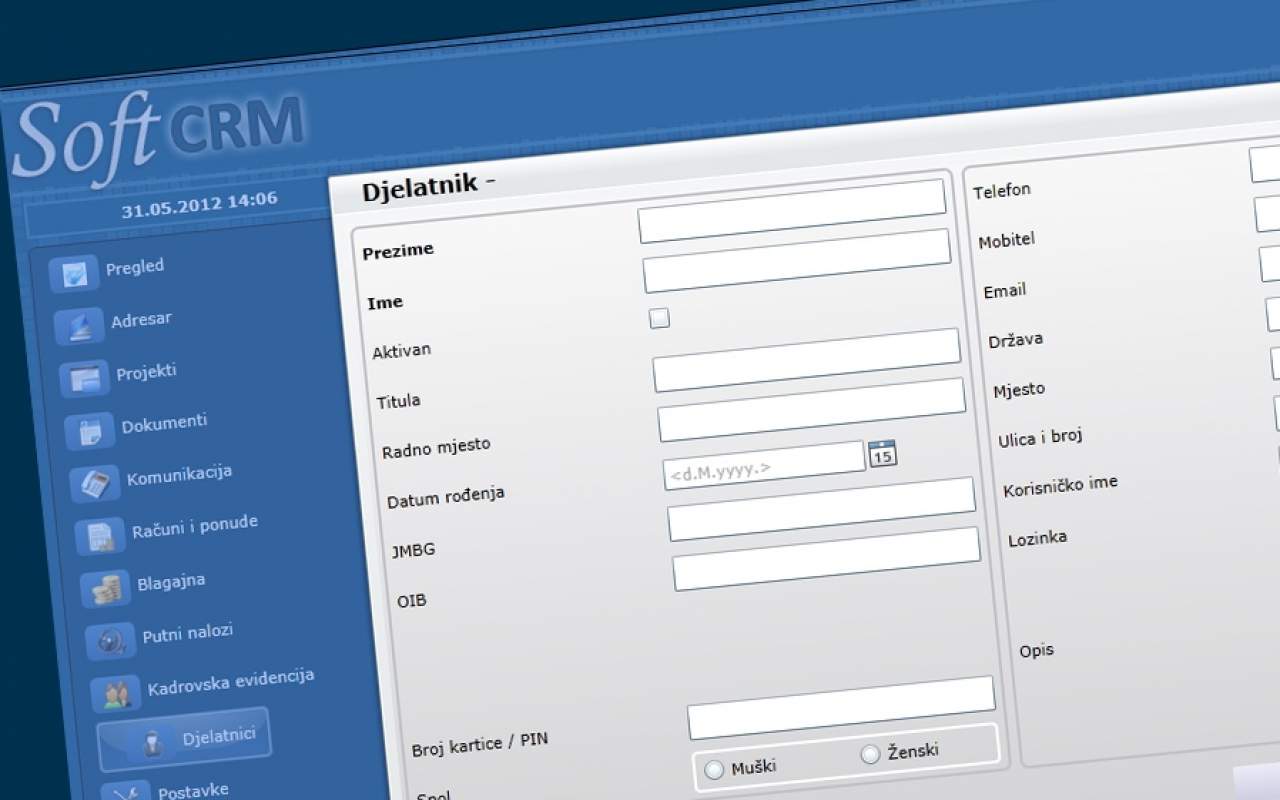Go to the Postavke menu entry
The height and width of the screenshot is (800, 1280).
(192, 791)
